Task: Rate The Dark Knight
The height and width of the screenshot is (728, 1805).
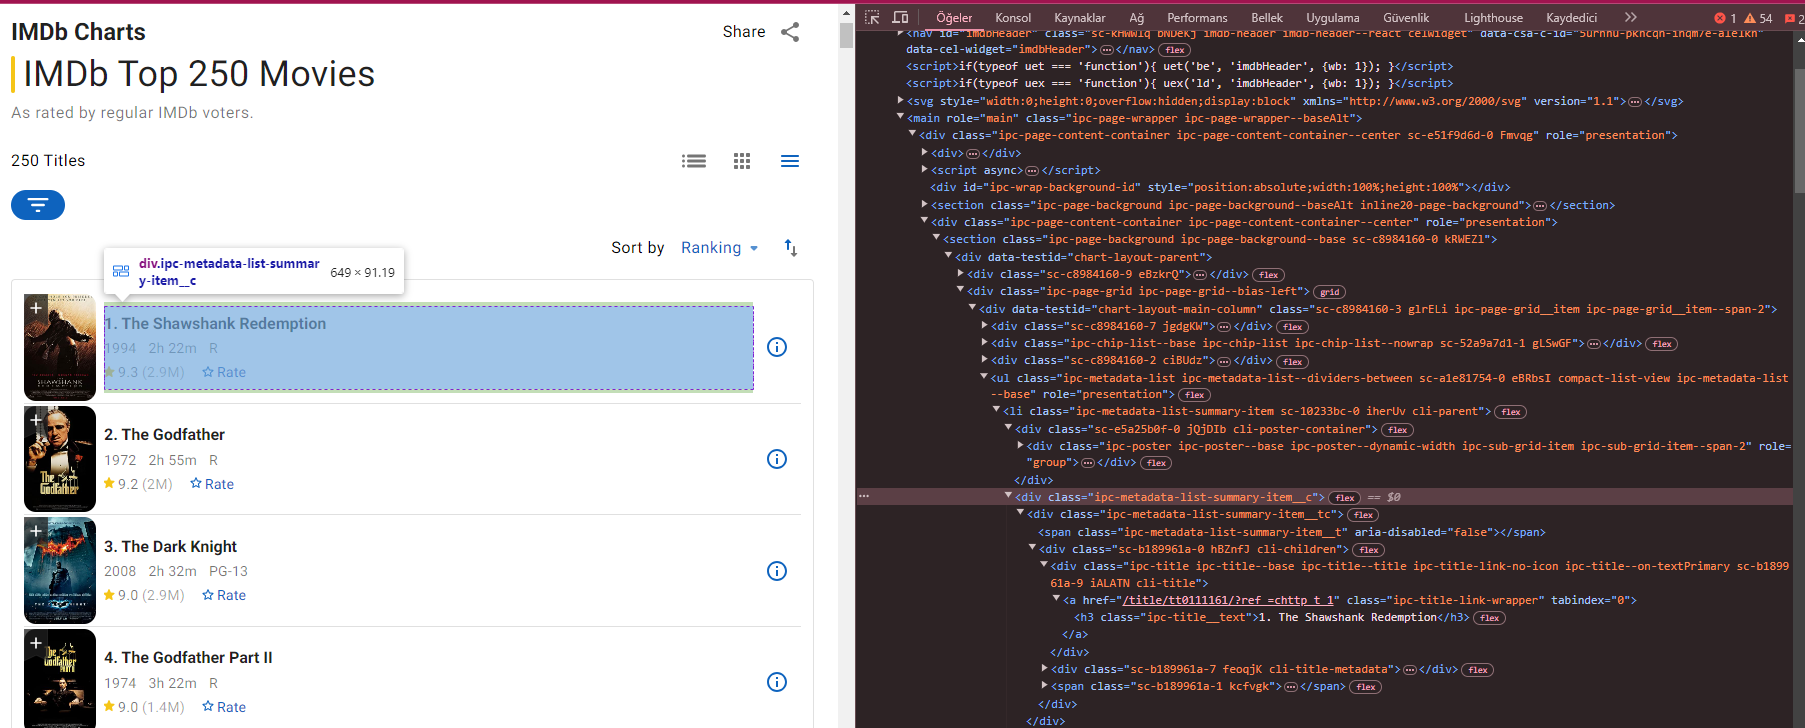Action: tap(224, 595)
